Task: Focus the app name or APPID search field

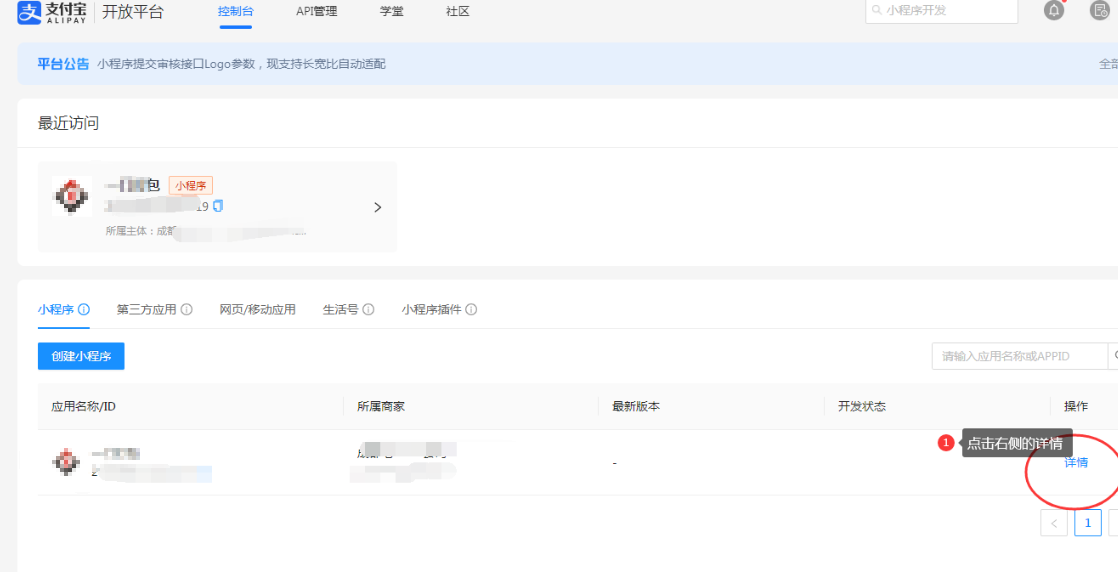Action: 1018,357
